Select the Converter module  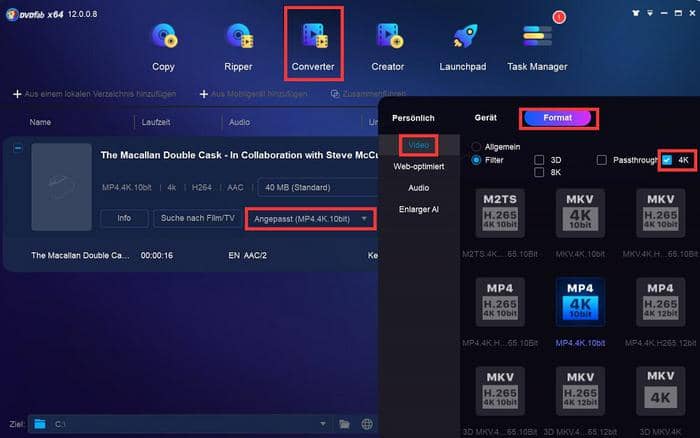click(313, 46)
